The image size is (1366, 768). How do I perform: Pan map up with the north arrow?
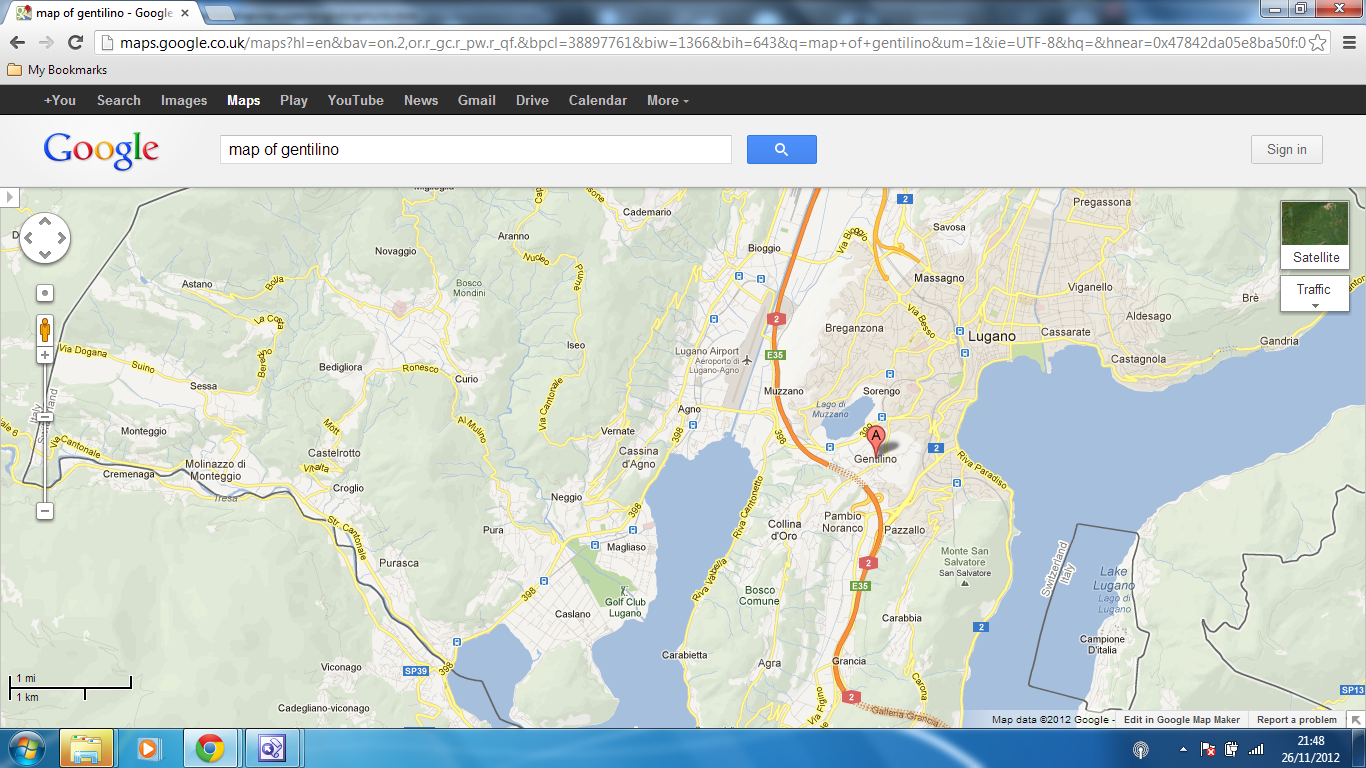45,222
